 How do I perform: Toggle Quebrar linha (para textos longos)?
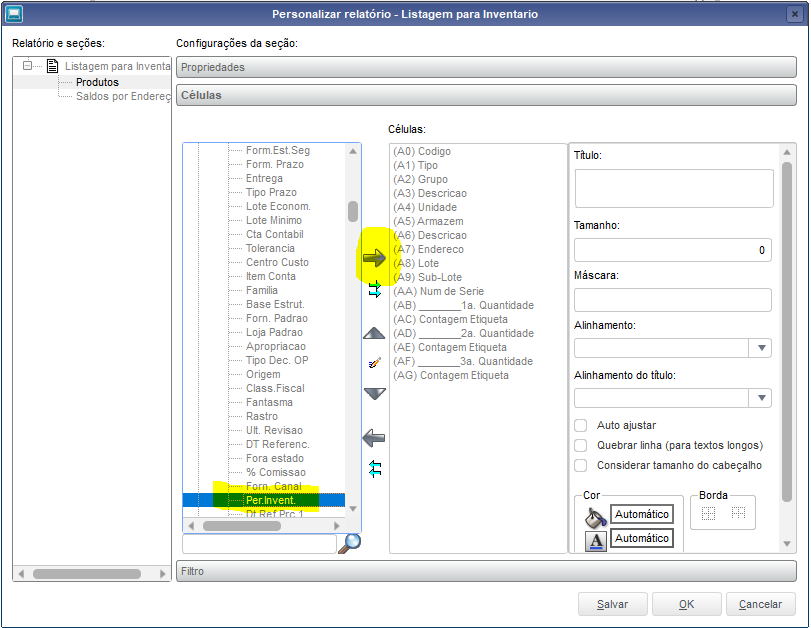[x=581, y=445]
